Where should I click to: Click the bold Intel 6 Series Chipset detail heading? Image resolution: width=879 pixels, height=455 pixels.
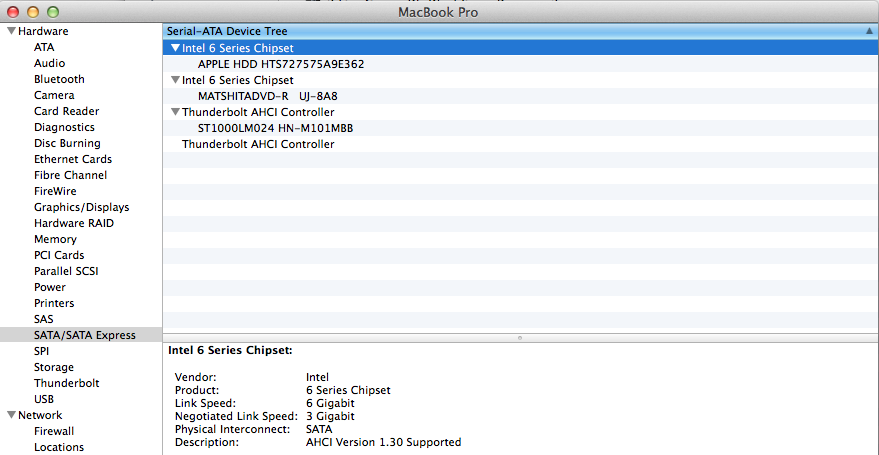tap(230, 351)
